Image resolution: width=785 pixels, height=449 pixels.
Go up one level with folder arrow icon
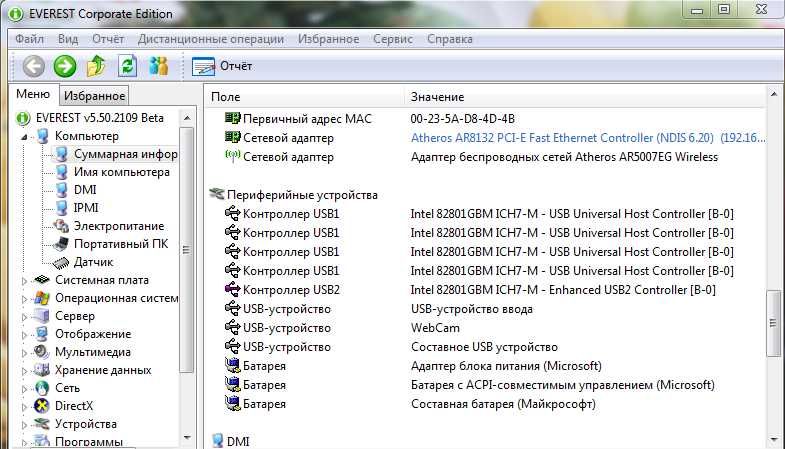tap(96, 66)
